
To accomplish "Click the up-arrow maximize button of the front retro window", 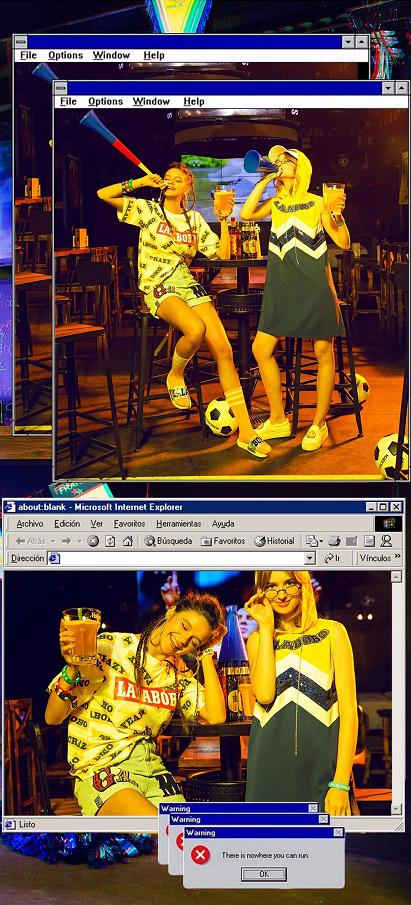I will click(402, 88).
